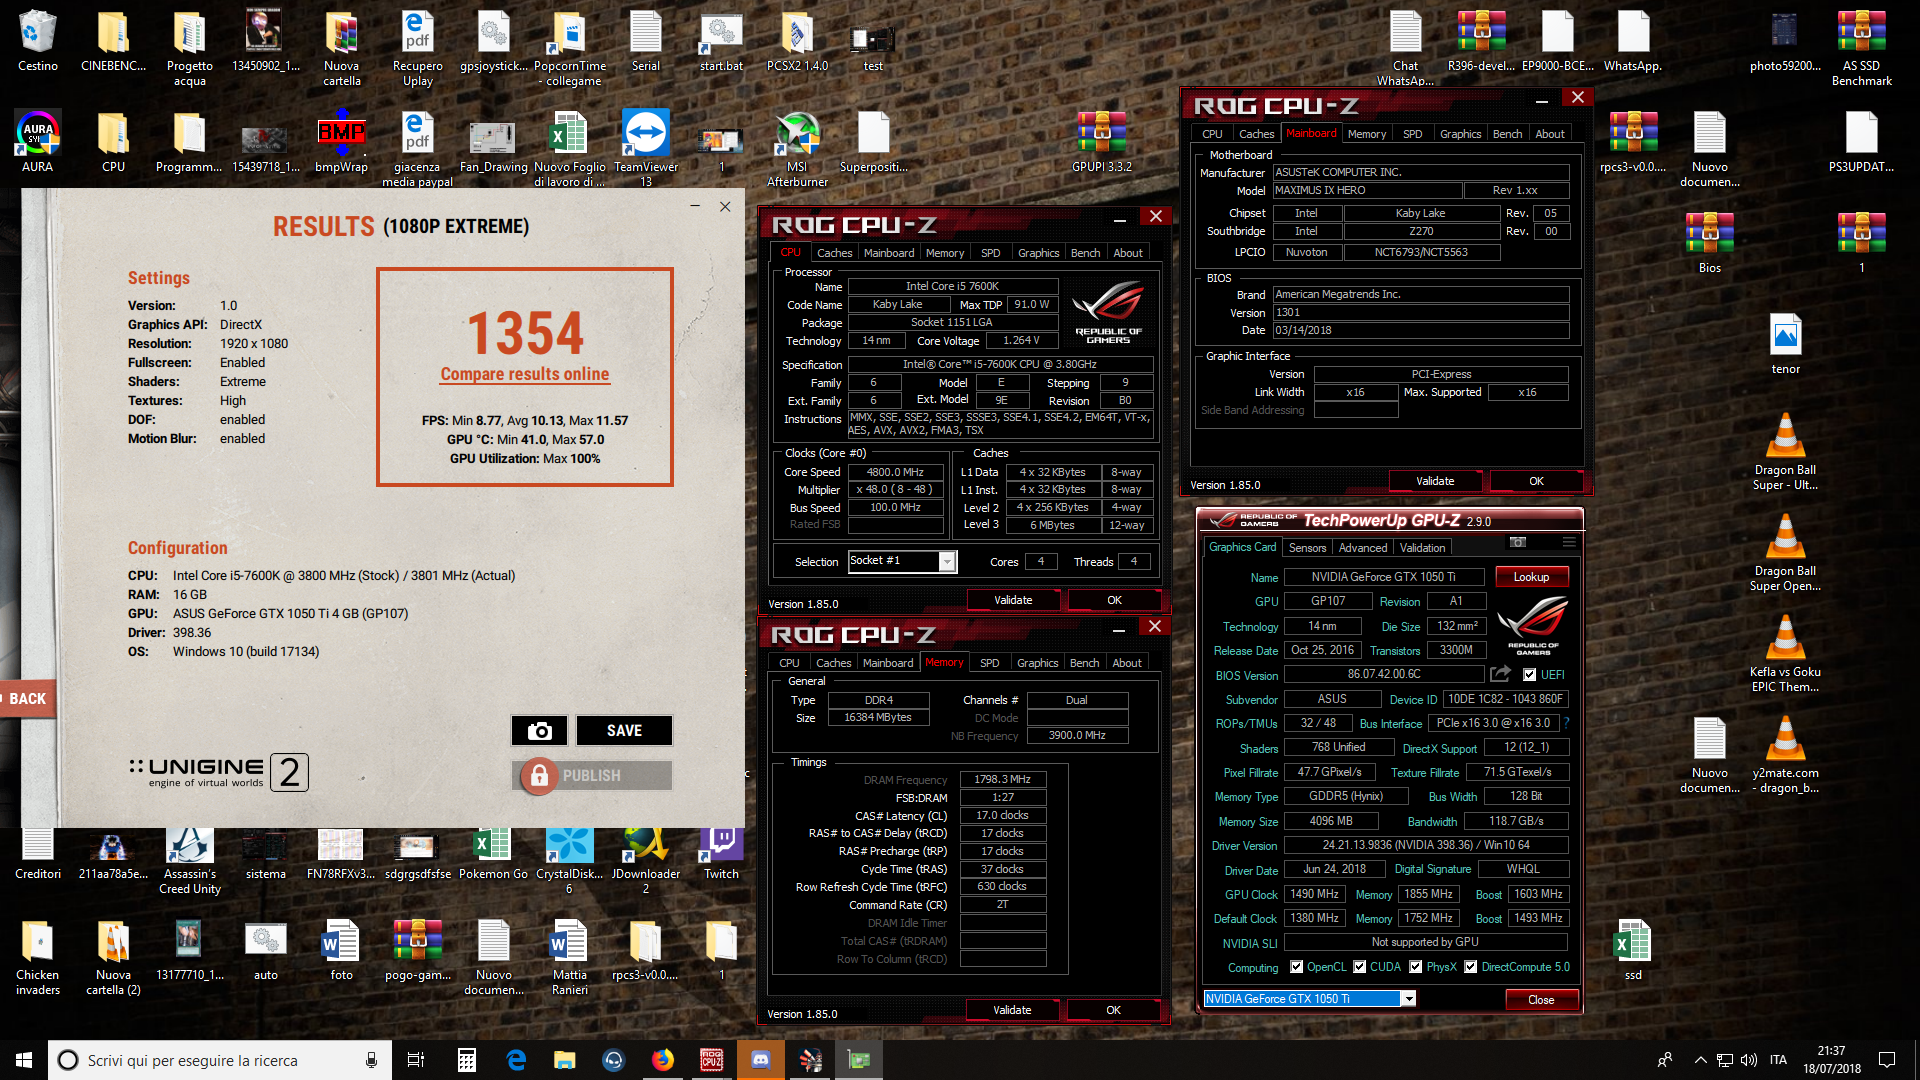Viewport: 1920px width, 1080px height.
Task: Toggle the UEFI checkbox in GPU-Z
Action: [1529, 675]
